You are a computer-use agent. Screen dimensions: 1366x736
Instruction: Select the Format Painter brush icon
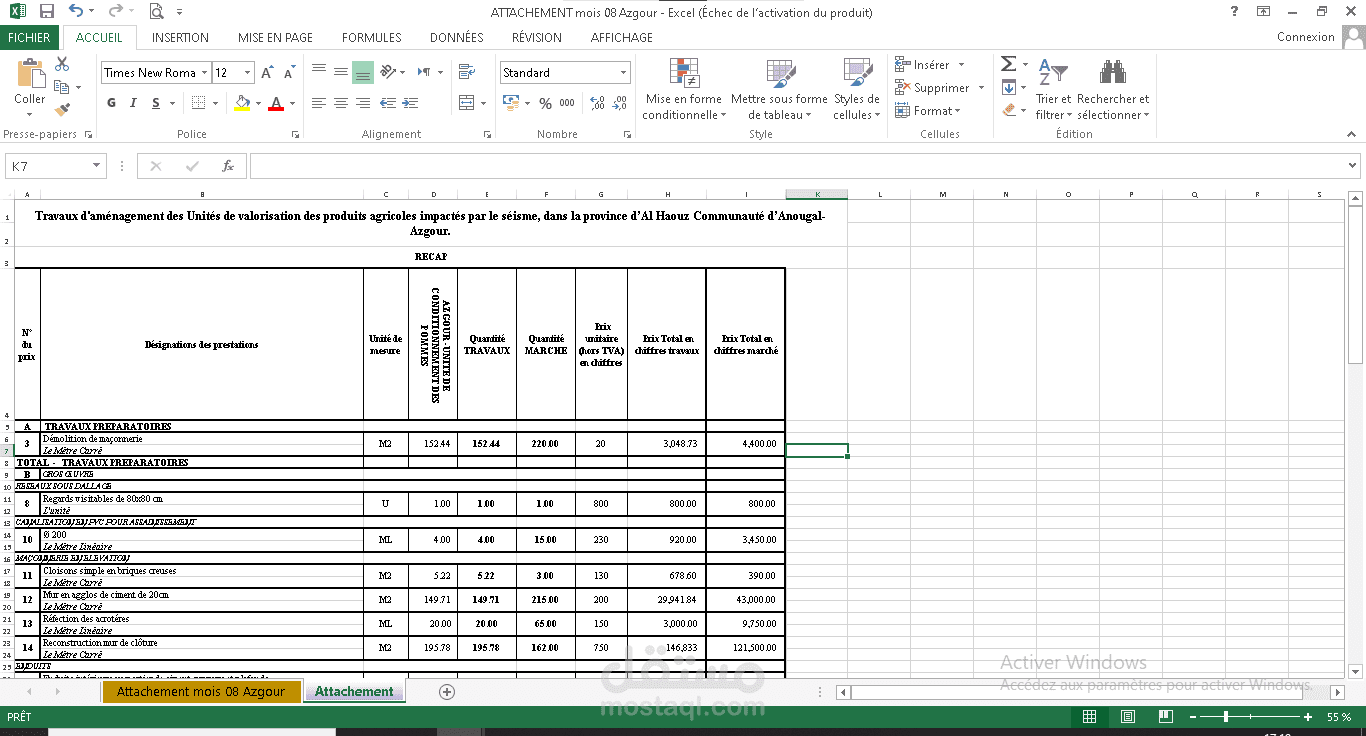62,109
